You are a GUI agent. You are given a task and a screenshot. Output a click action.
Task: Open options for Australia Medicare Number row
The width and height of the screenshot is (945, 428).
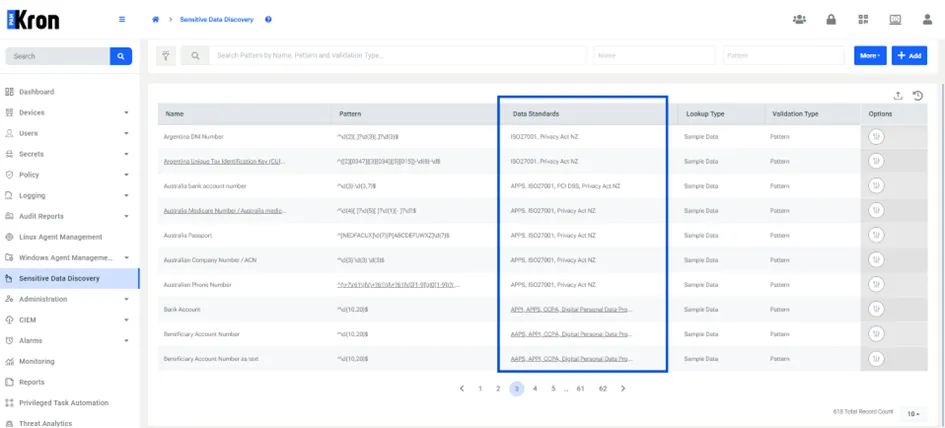[876, 210]
